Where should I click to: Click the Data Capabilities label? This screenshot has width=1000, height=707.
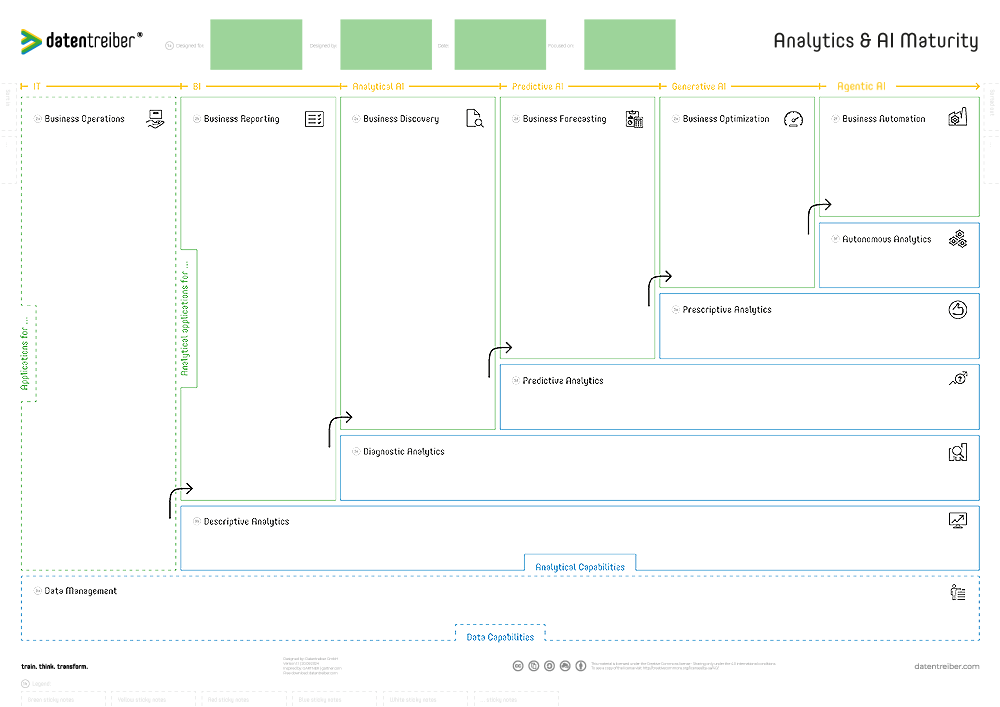click(500, 637)
